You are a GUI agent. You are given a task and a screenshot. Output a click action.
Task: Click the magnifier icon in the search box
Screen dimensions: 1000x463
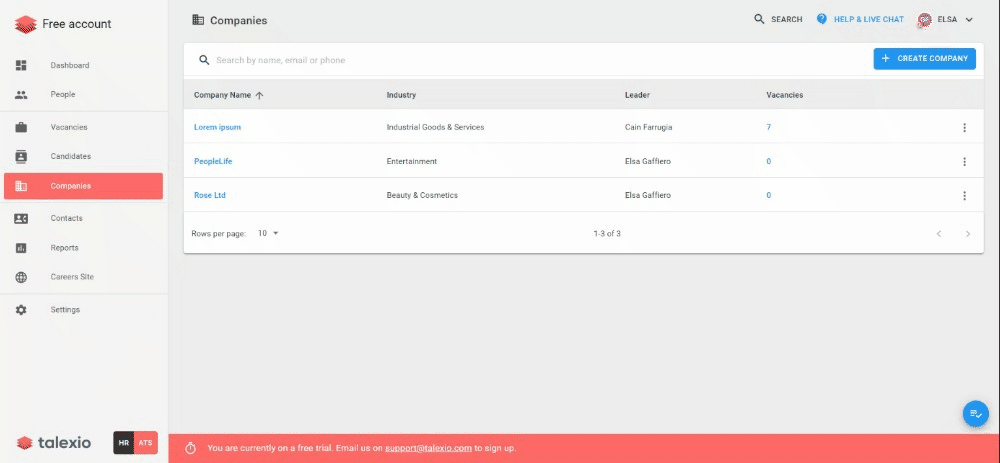point(204,60)
